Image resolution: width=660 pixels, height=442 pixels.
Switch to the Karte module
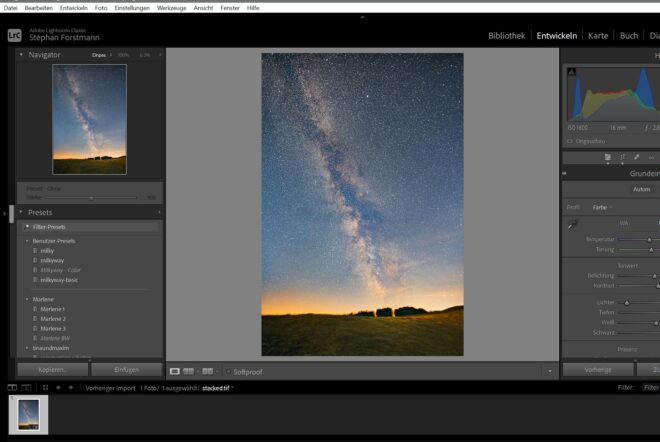[x=598, y=36]
